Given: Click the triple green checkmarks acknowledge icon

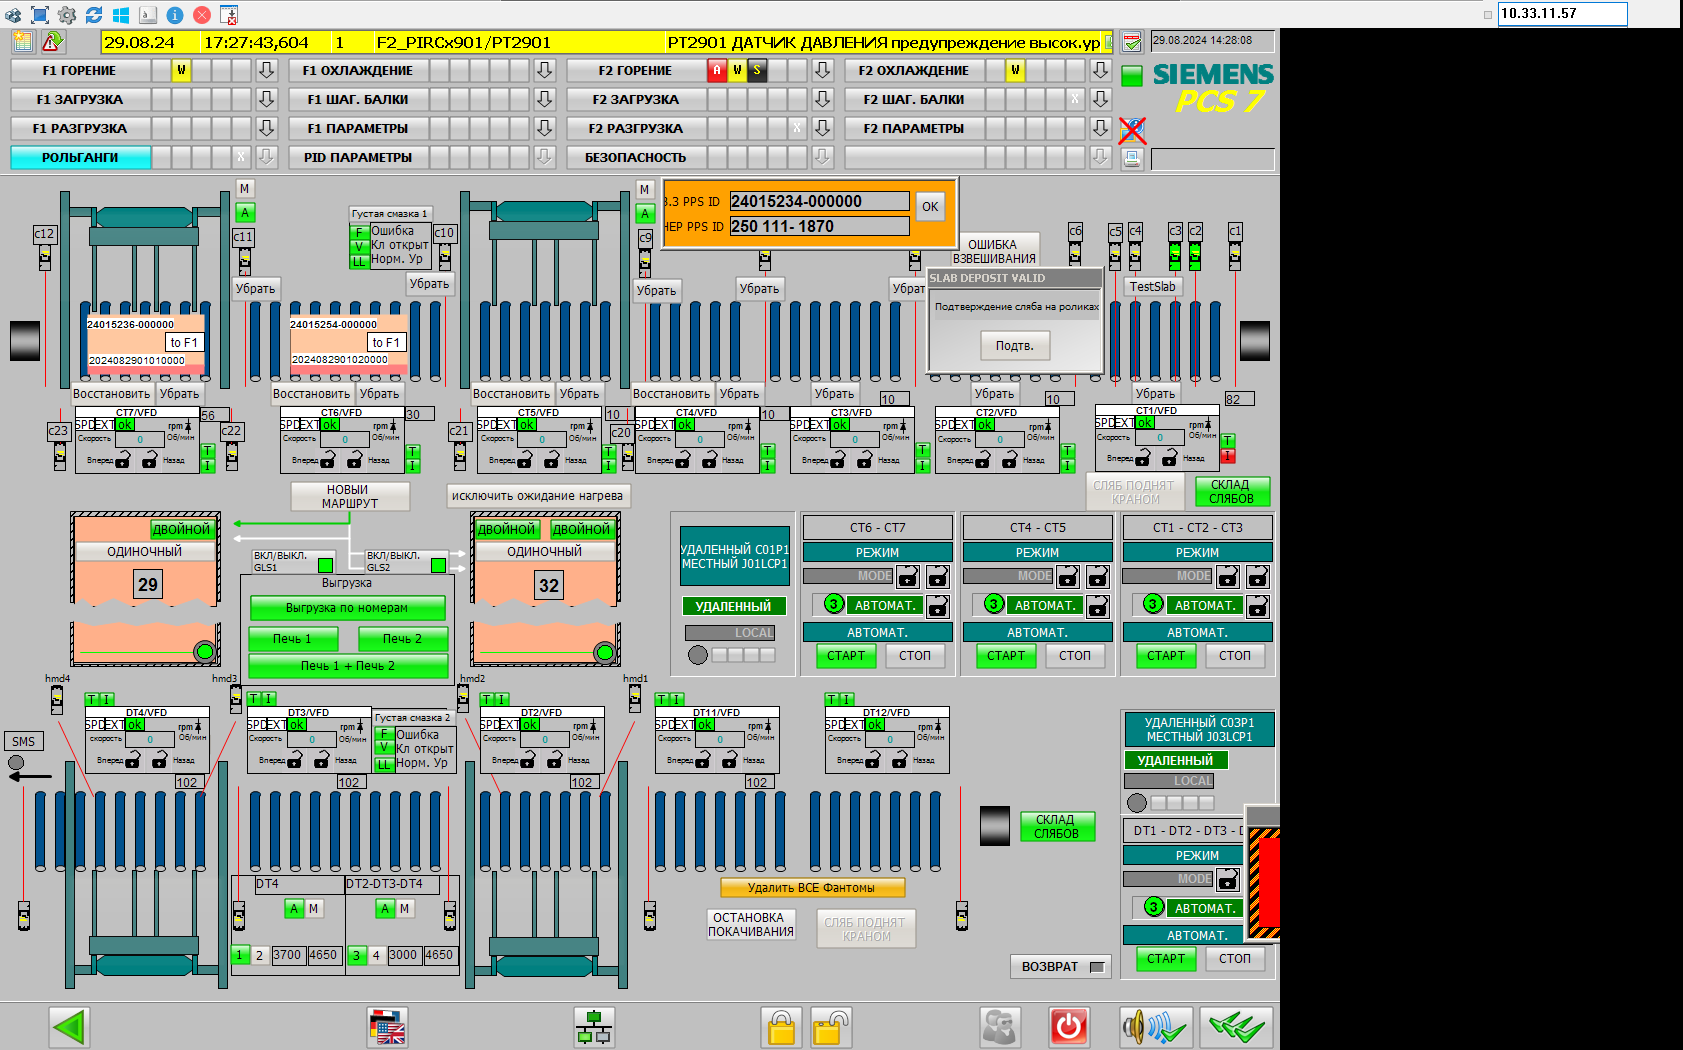Looking at the screenshot, I should pyautogui.click(x=1236, y=1027).
